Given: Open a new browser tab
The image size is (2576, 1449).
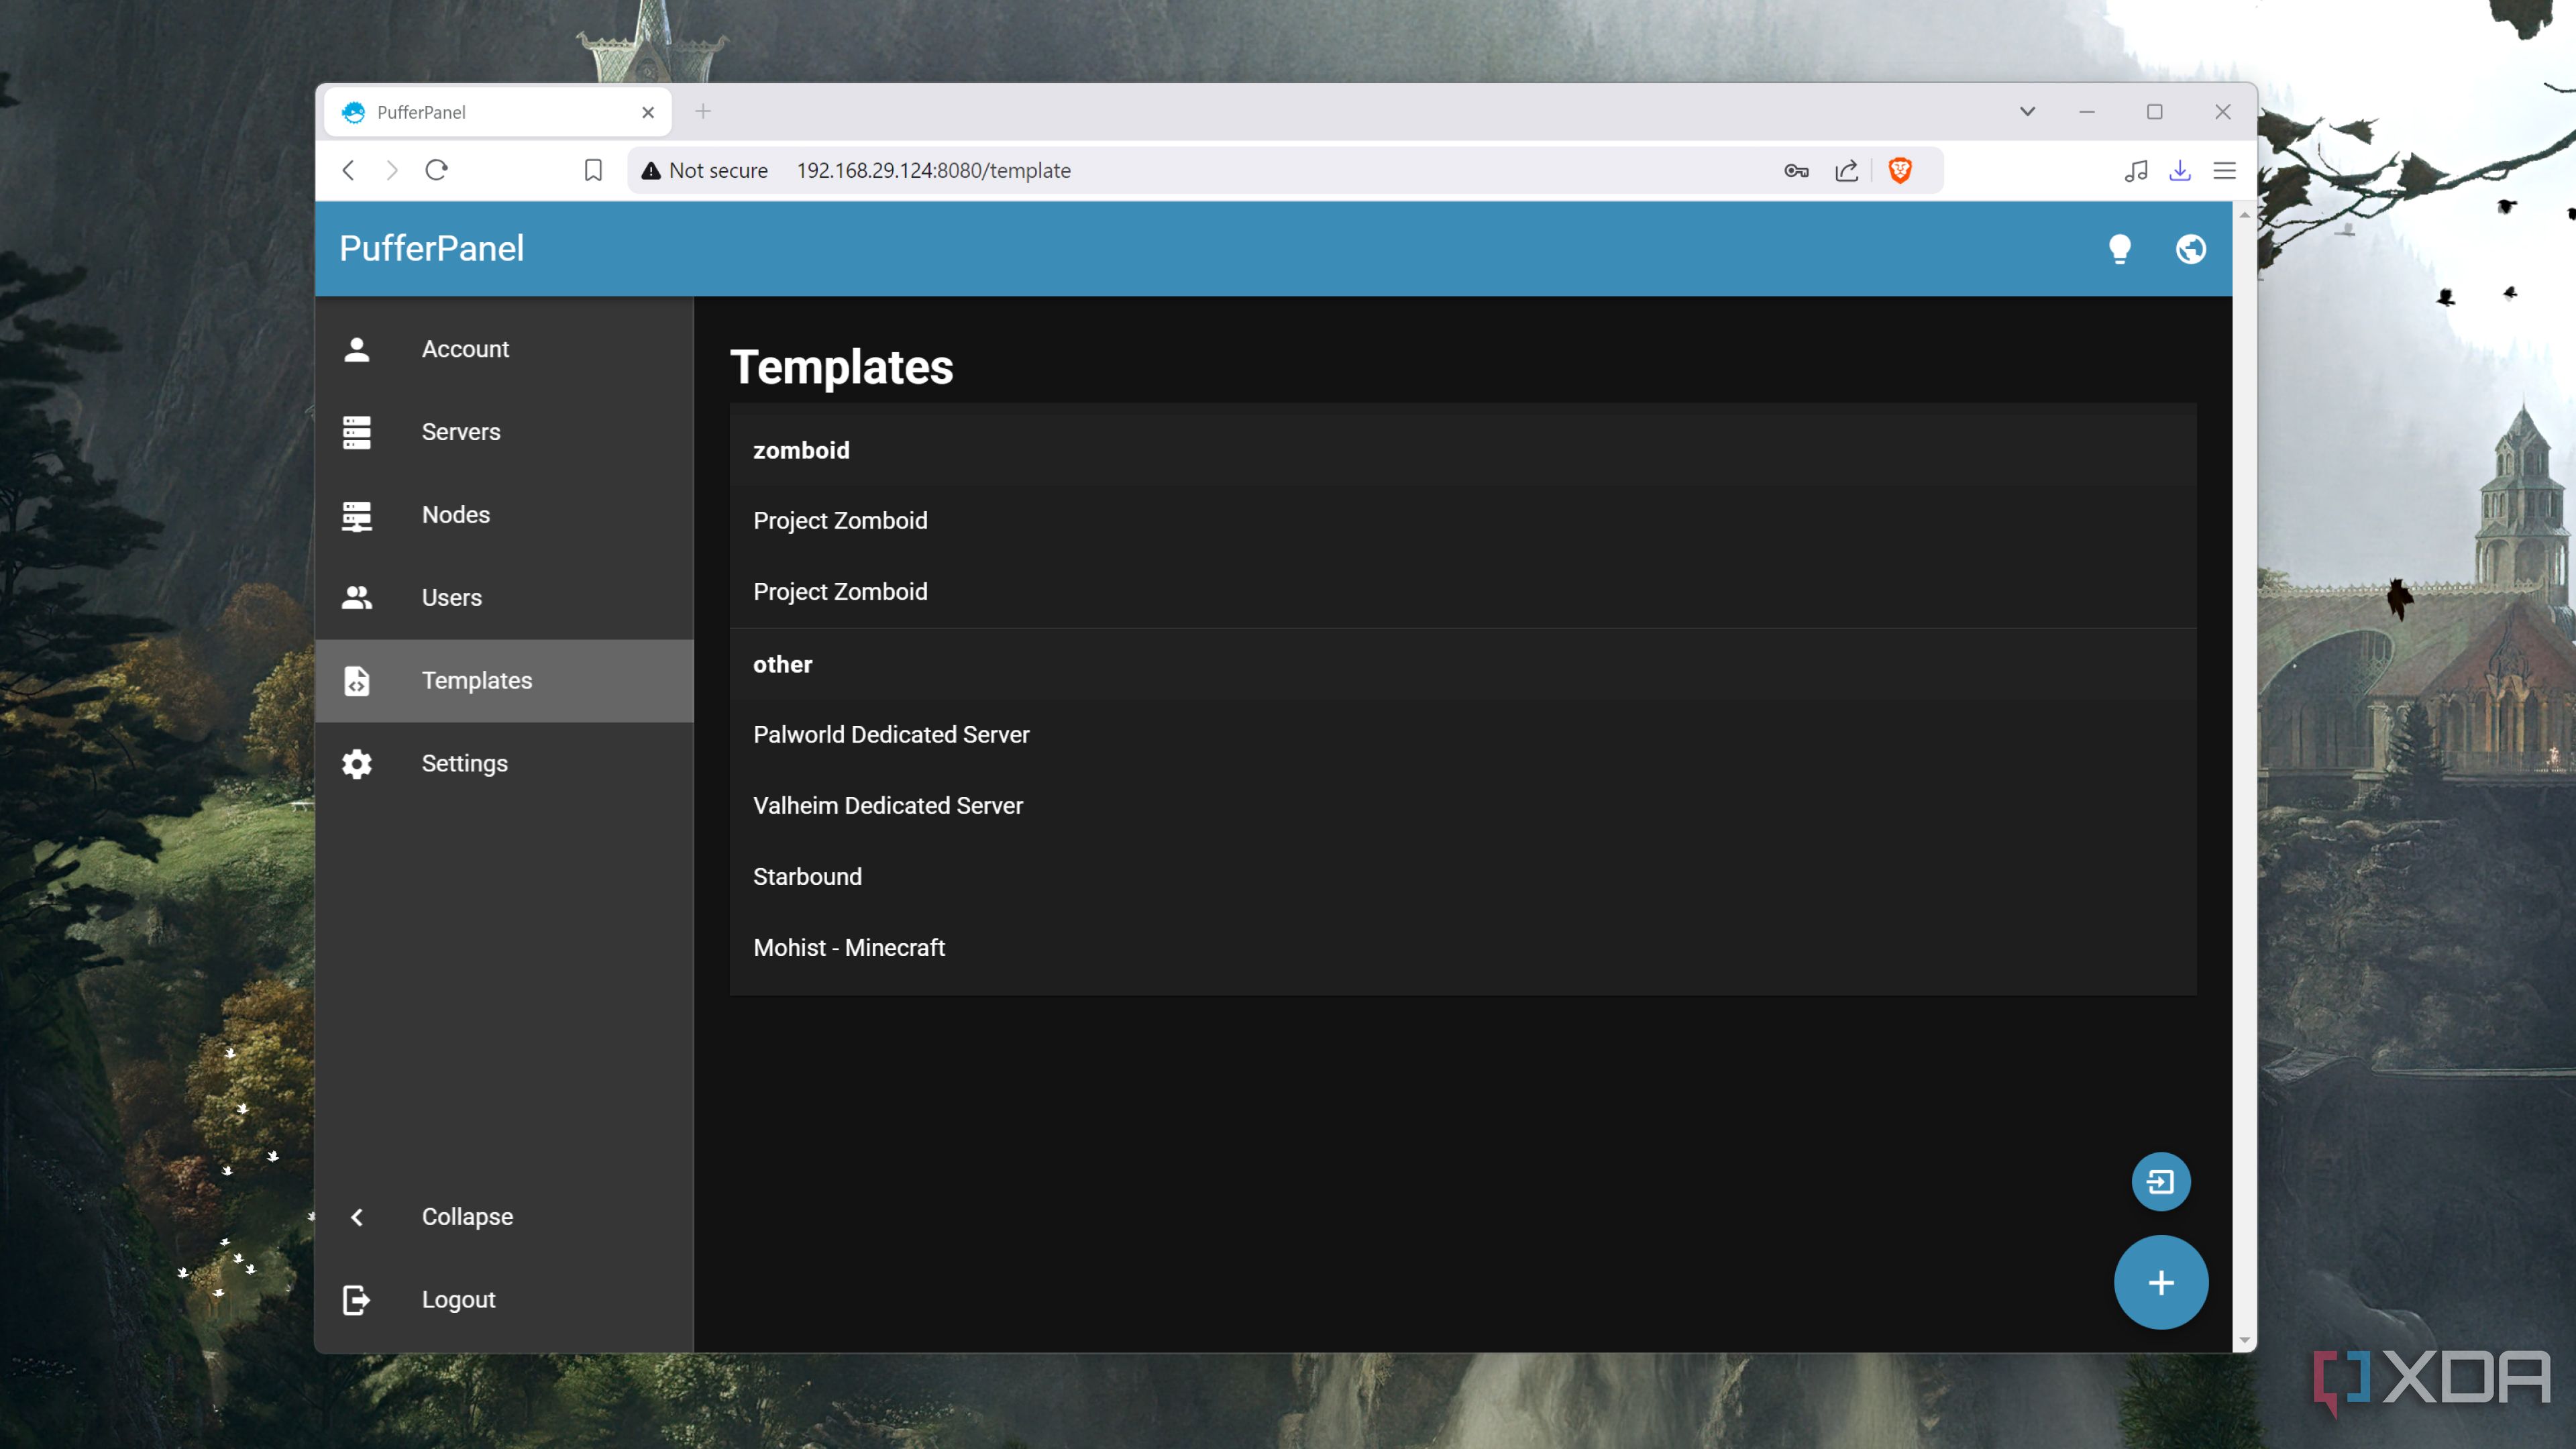Looking at the screenshot, I should pos(703,112).
